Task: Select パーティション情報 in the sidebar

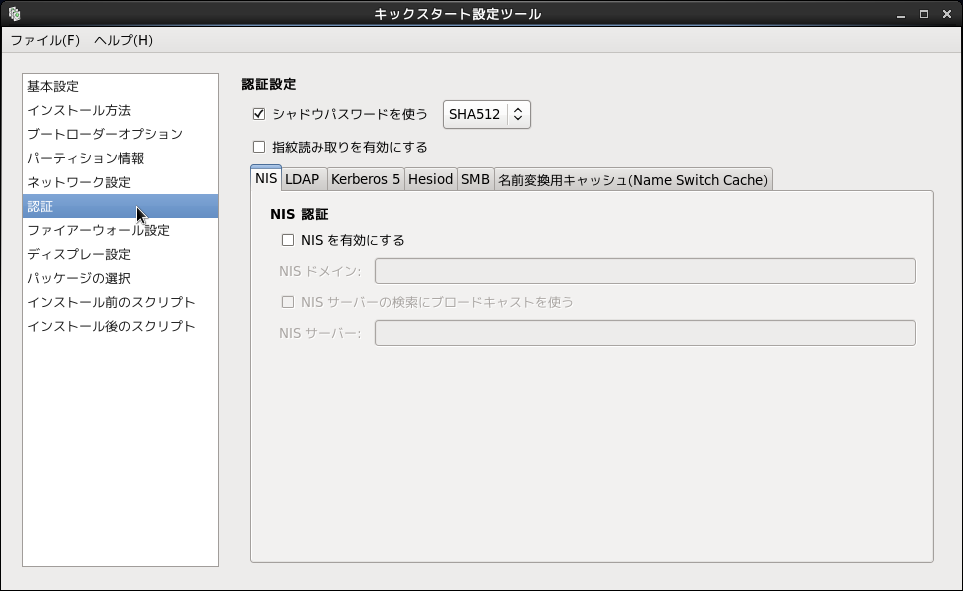Action: [x=86, y=158]
